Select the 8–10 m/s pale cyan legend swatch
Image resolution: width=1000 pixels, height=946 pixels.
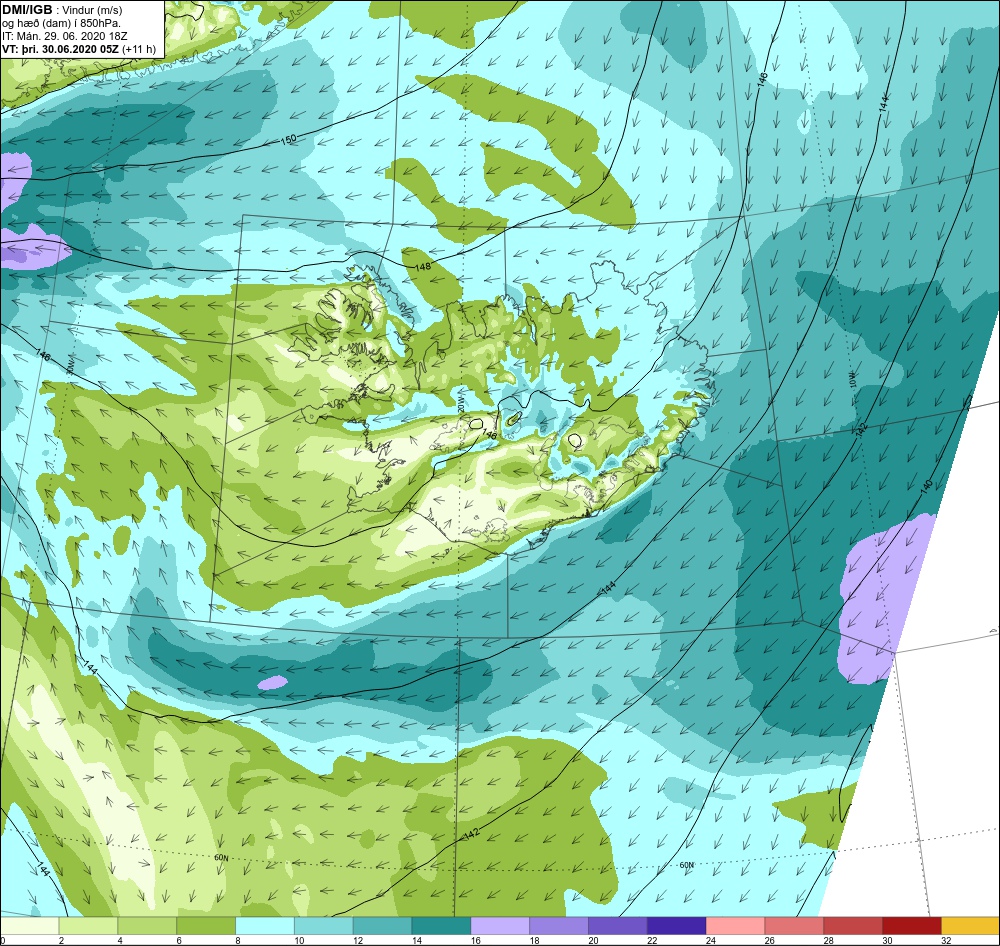265,926
